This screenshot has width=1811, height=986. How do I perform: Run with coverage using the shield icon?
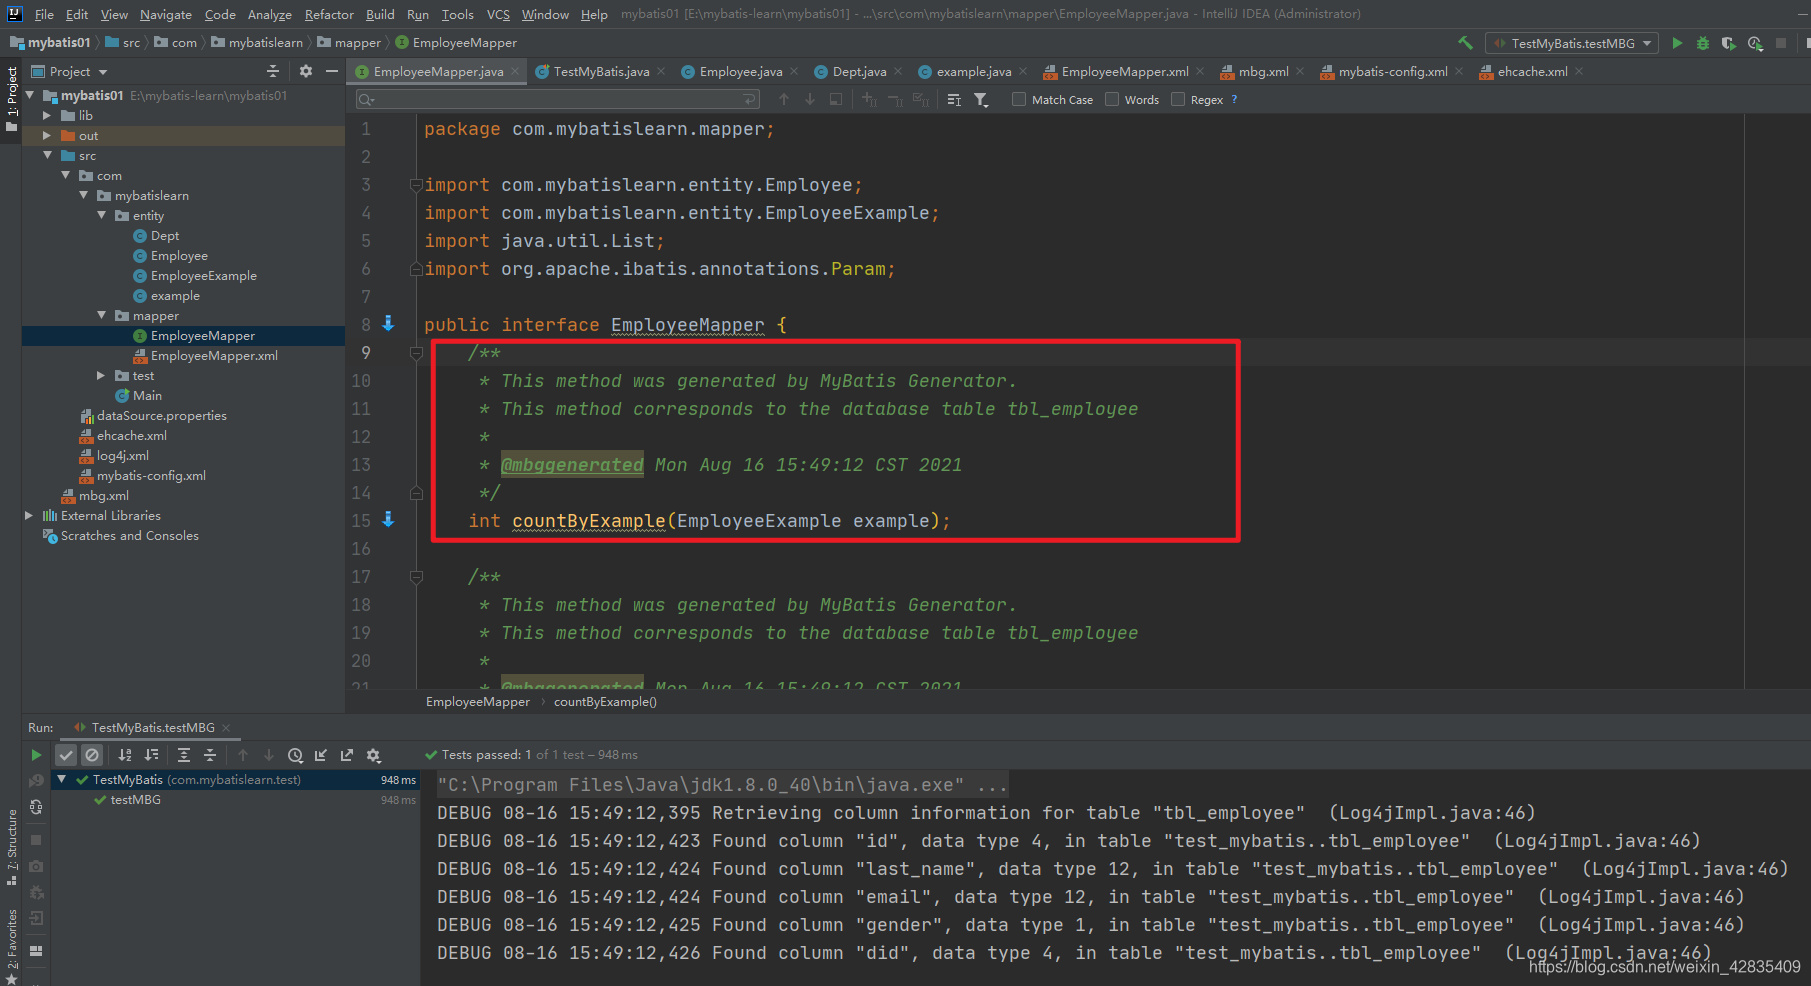1728,43
